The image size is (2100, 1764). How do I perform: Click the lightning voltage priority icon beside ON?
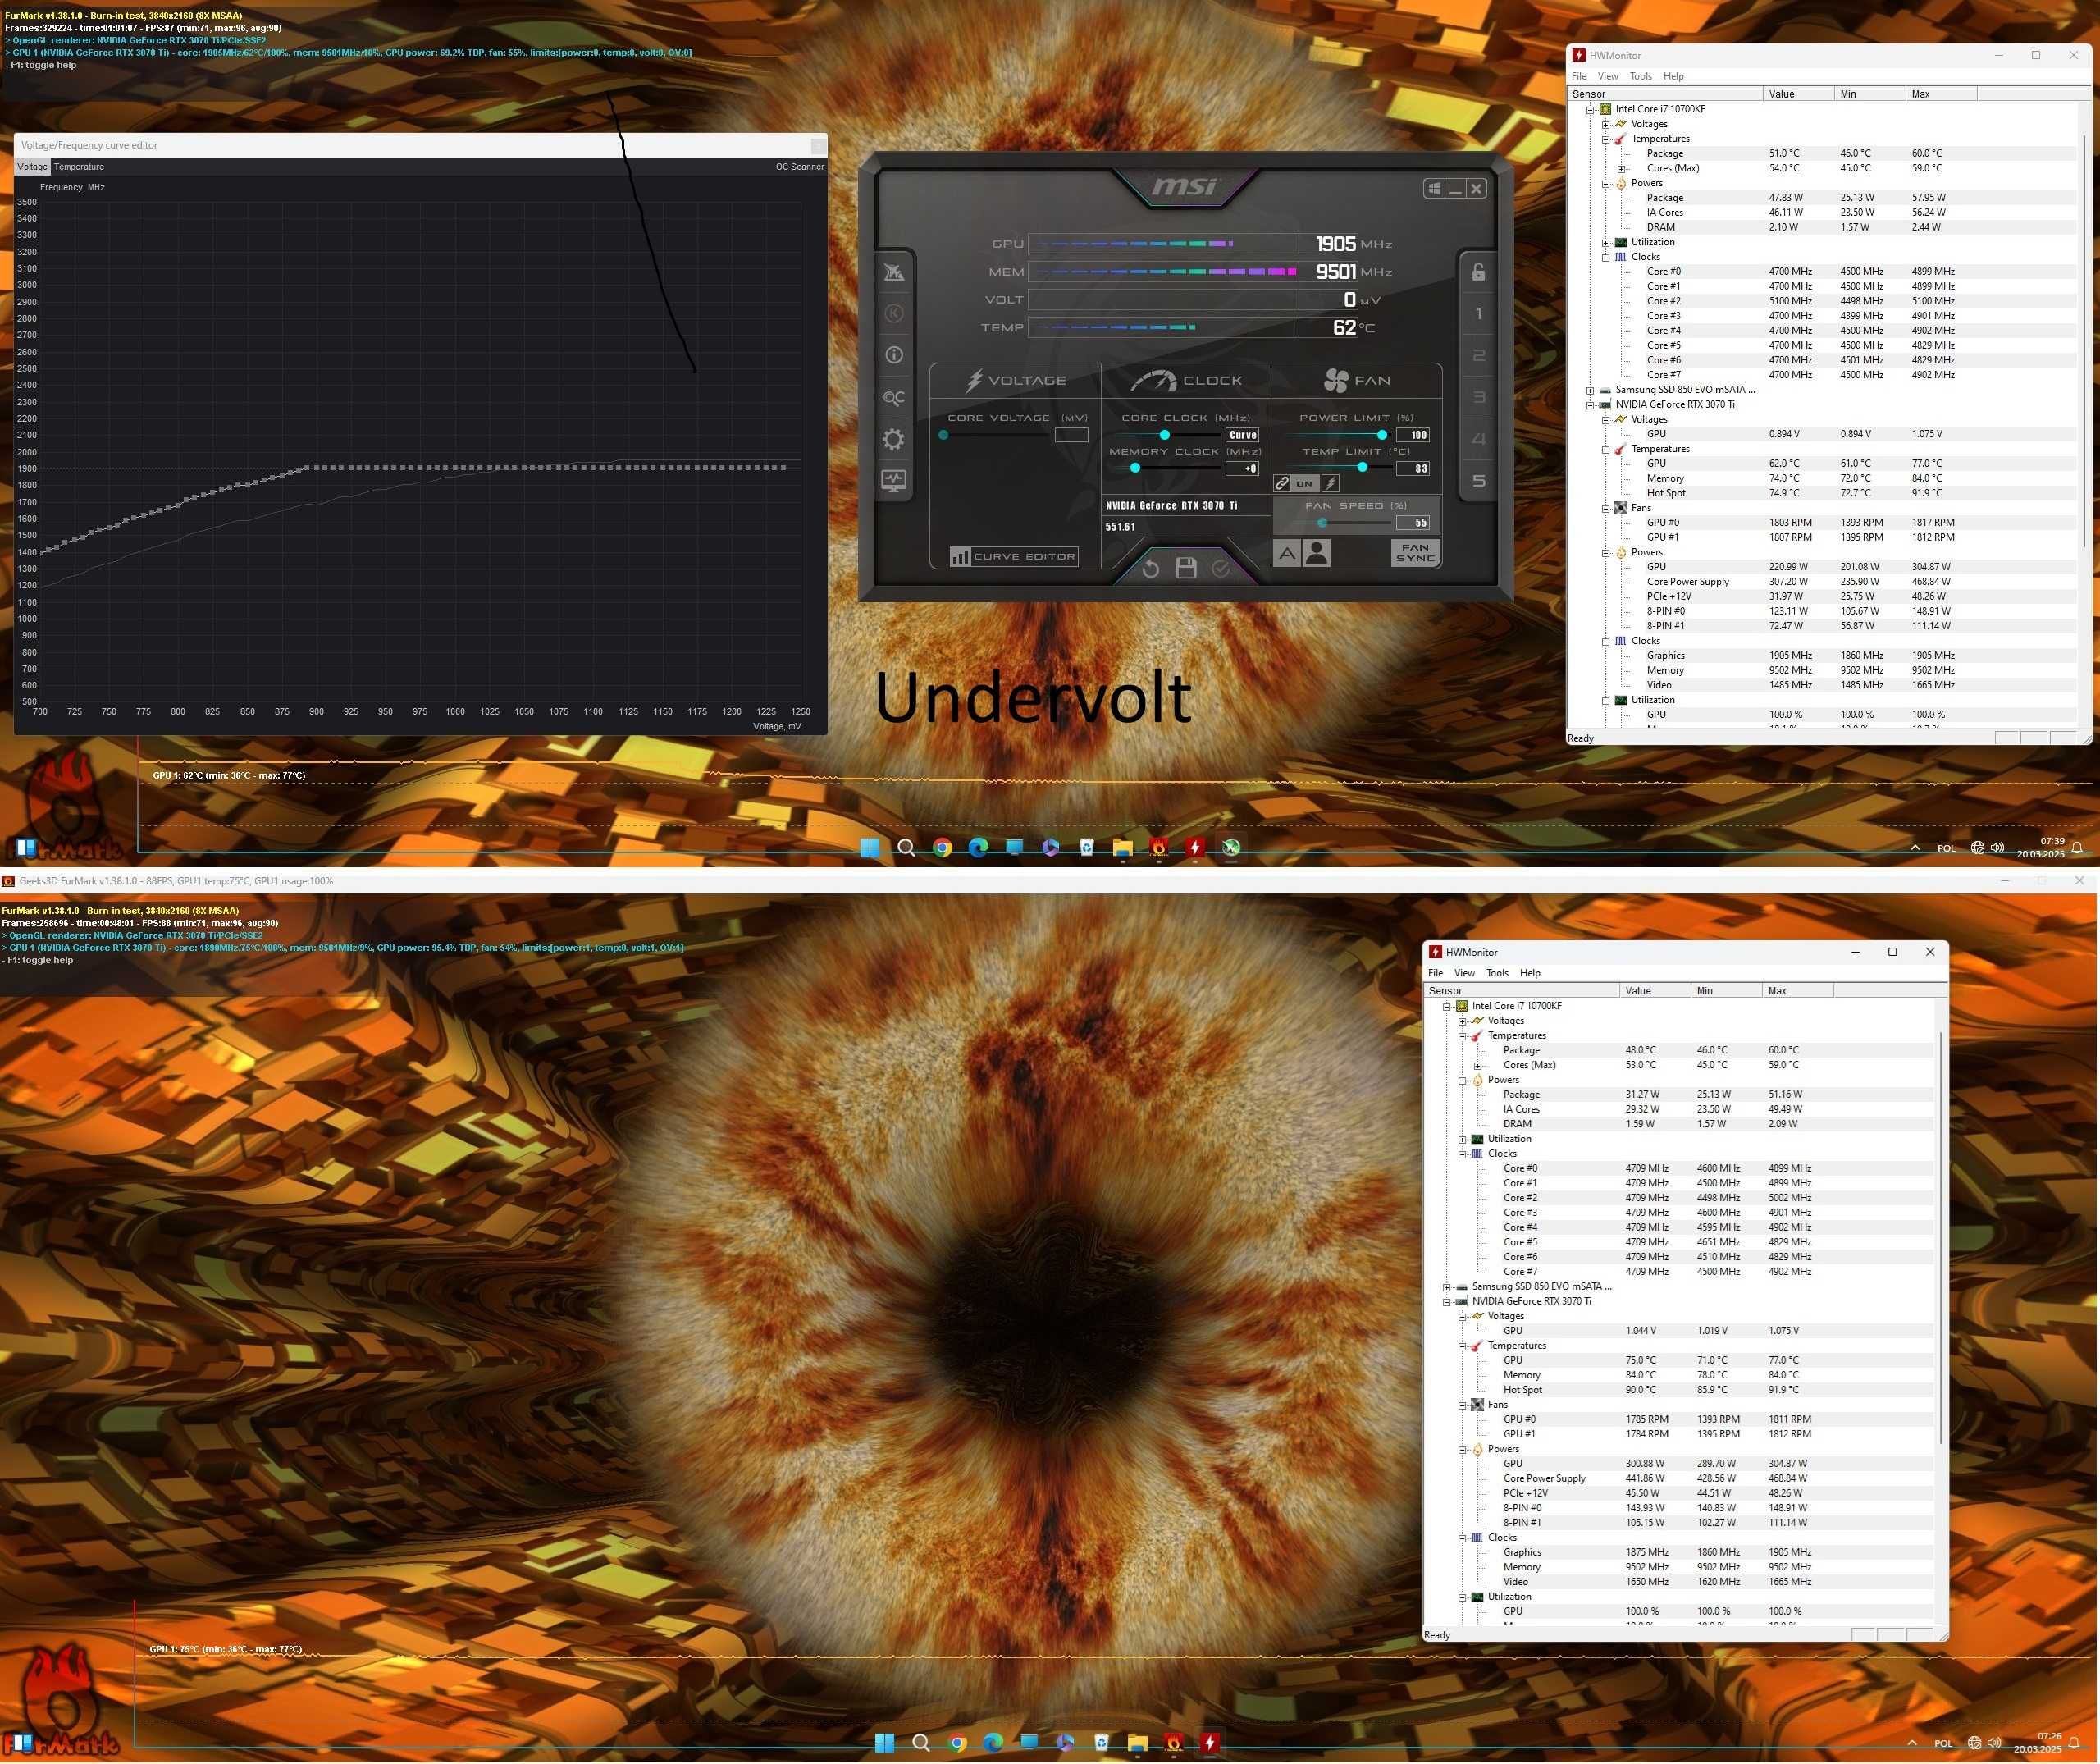1330,484
